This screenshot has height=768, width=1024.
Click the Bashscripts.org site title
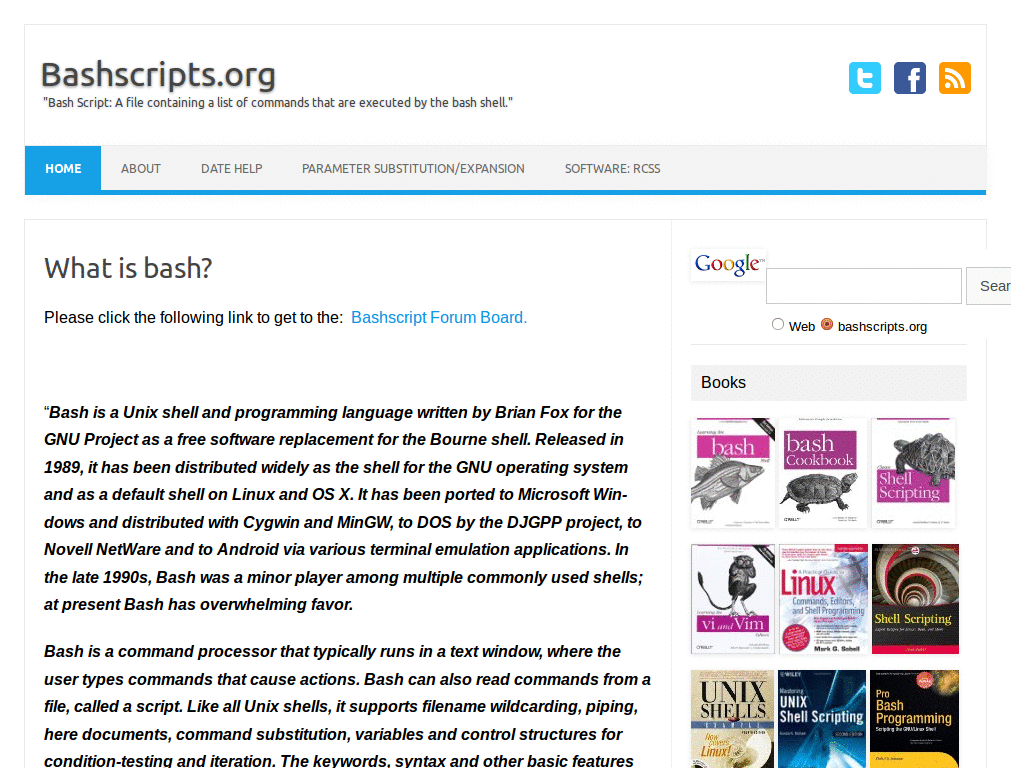point(158,74)
